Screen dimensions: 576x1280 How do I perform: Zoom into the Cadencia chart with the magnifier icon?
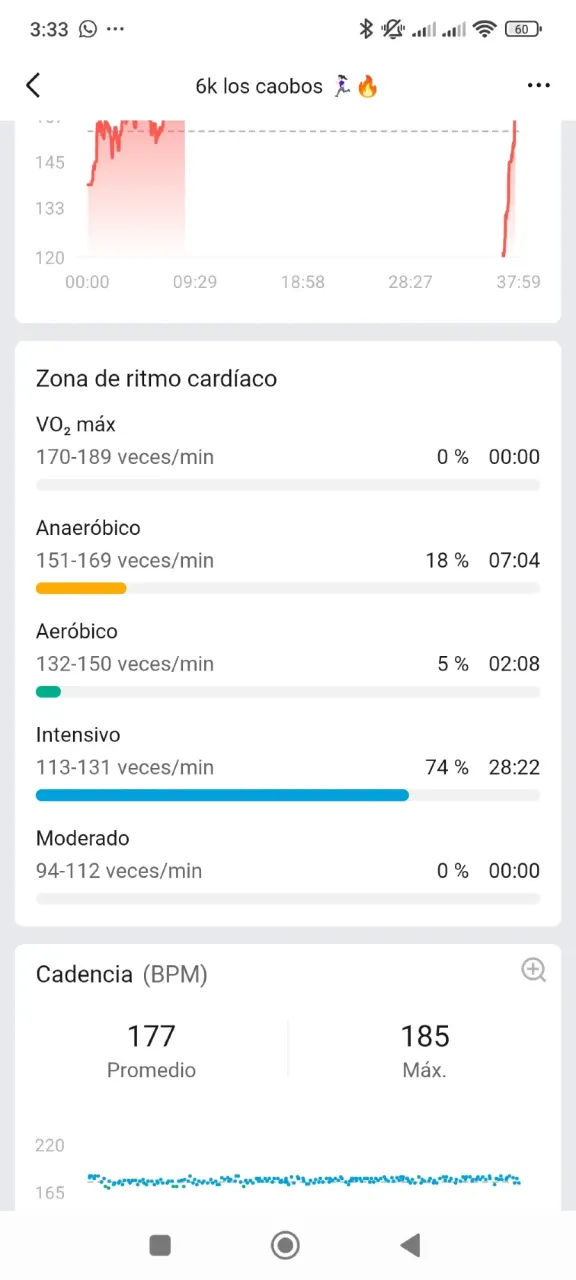(534, 969)
